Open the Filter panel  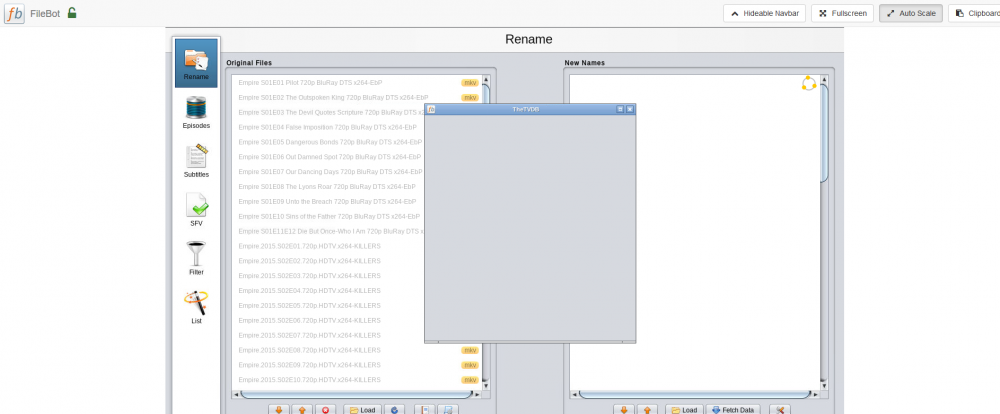coord(196,258)
